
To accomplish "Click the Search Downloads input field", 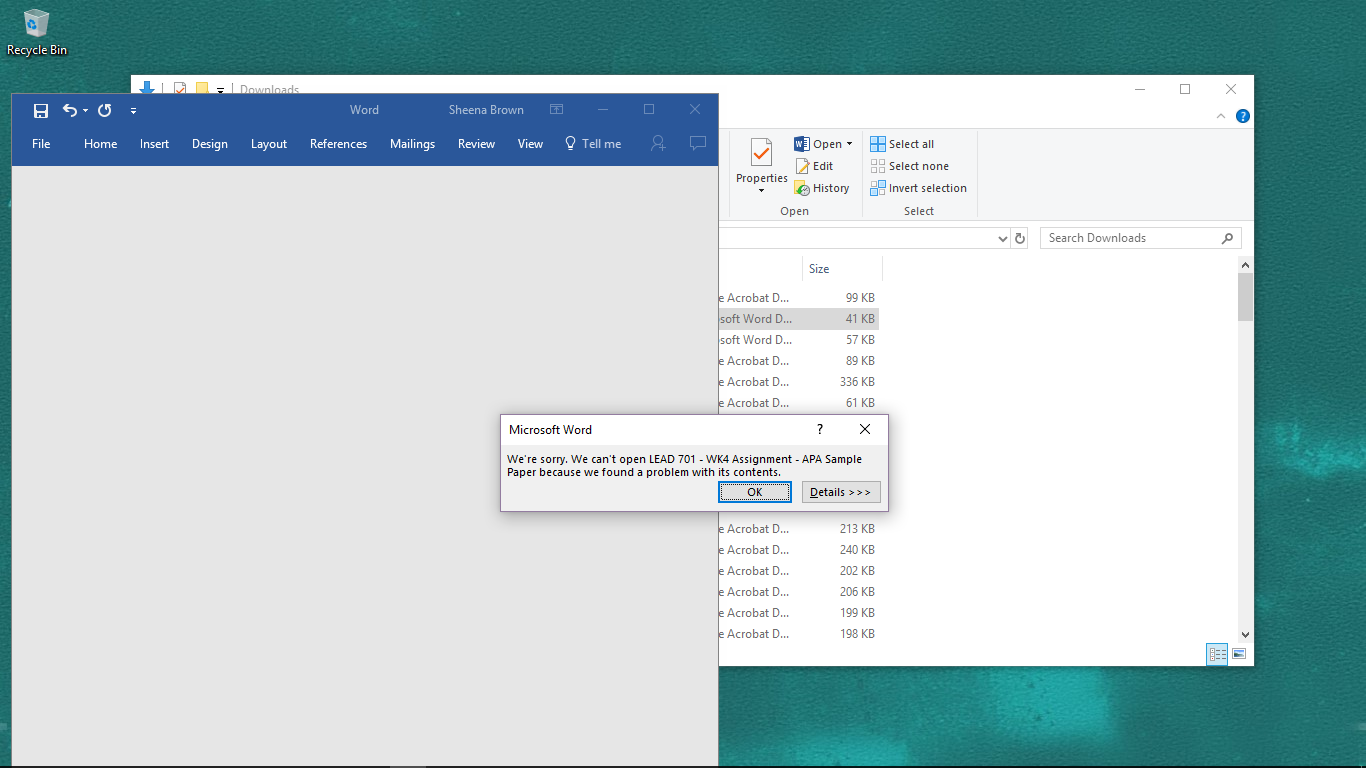I will click(1130, 238).
